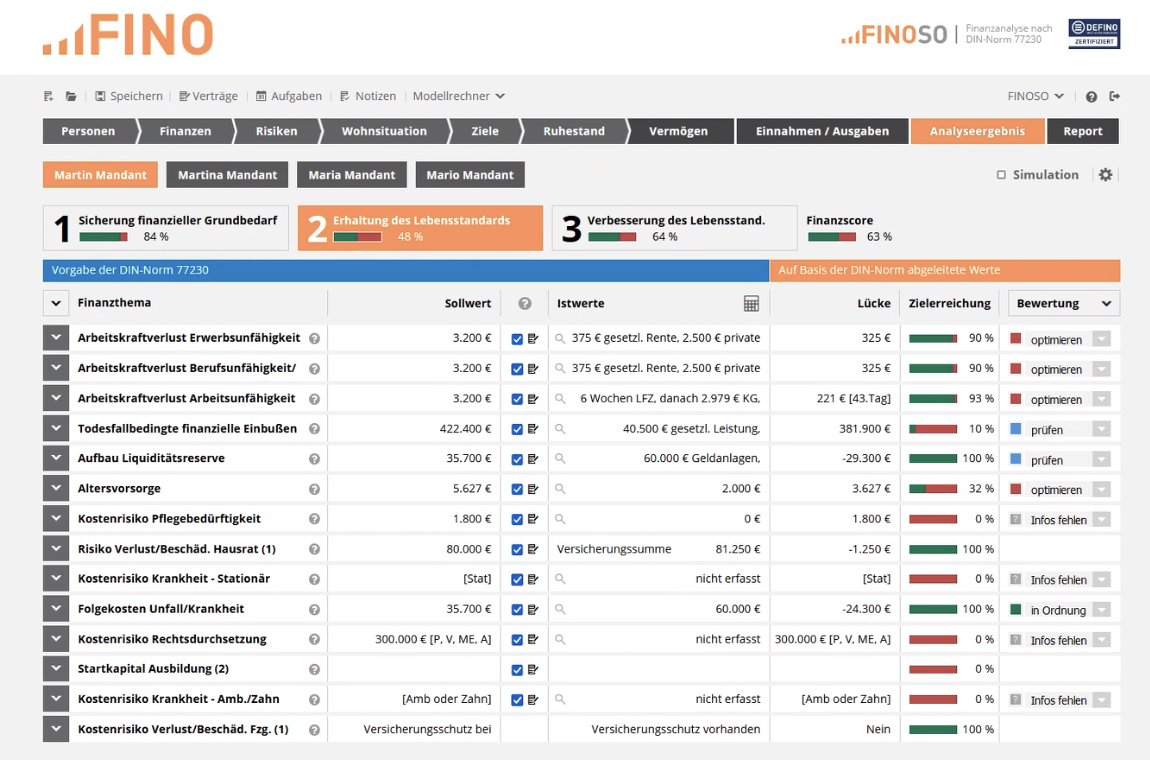The width and height of the screenshot is (1150, 760).
Task: Select the Martina Mandant button
Action: 227,175
